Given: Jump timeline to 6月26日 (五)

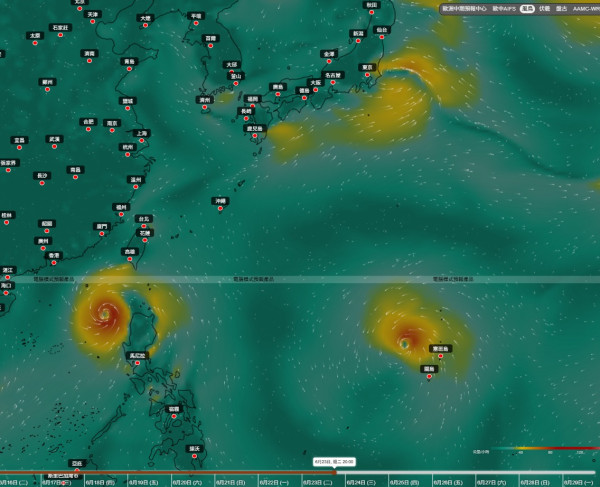Looking at the screenshot, I should [448, 482].
